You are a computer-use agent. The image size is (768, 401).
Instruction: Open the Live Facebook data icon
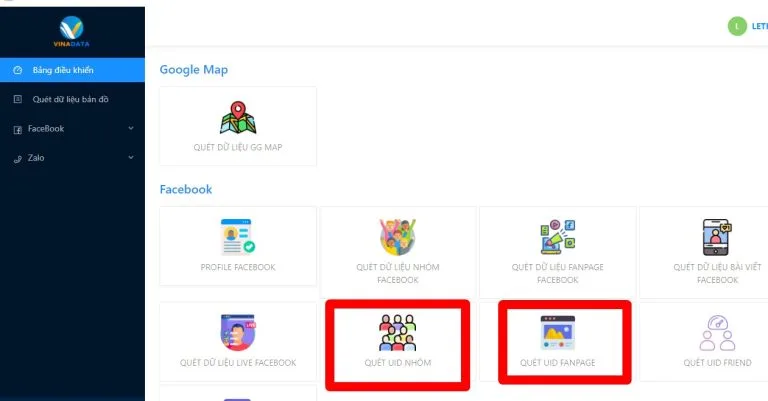coord(238,332)
